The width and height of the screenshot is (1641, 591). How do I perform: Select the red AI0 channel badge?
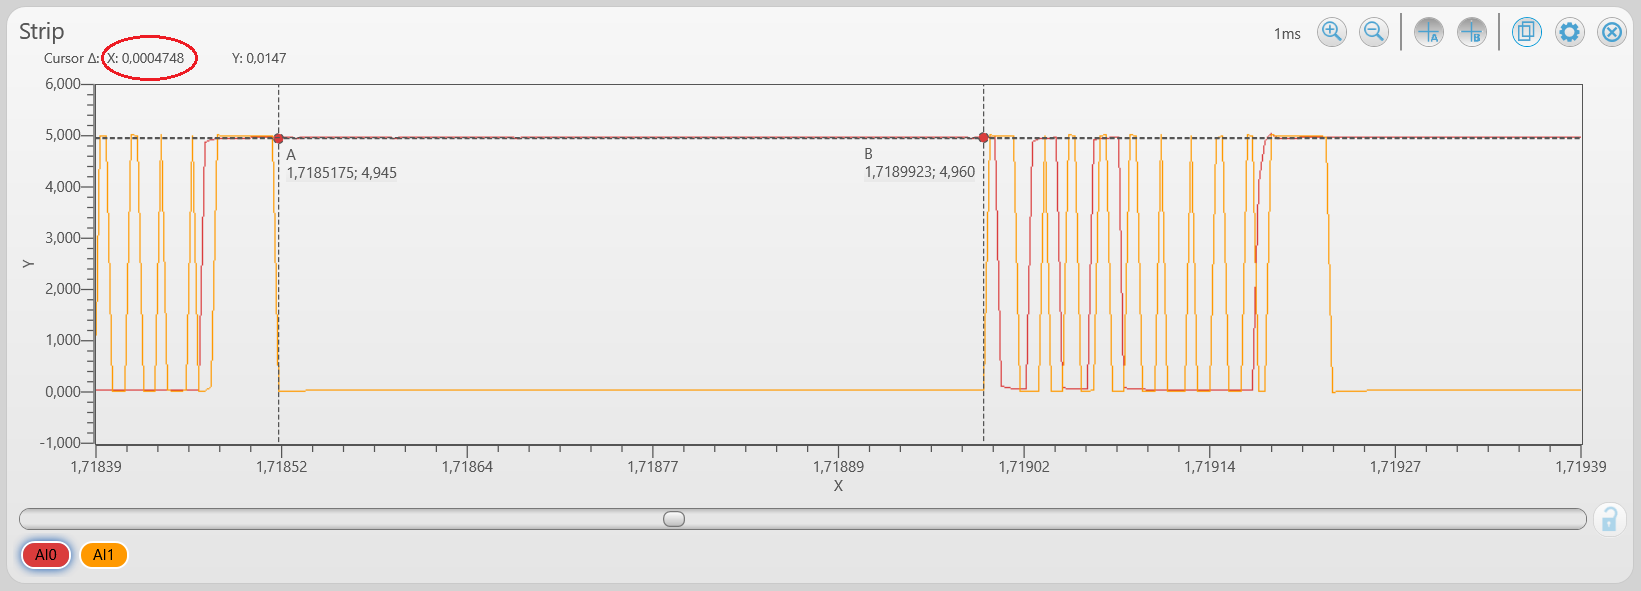[46, 555]
